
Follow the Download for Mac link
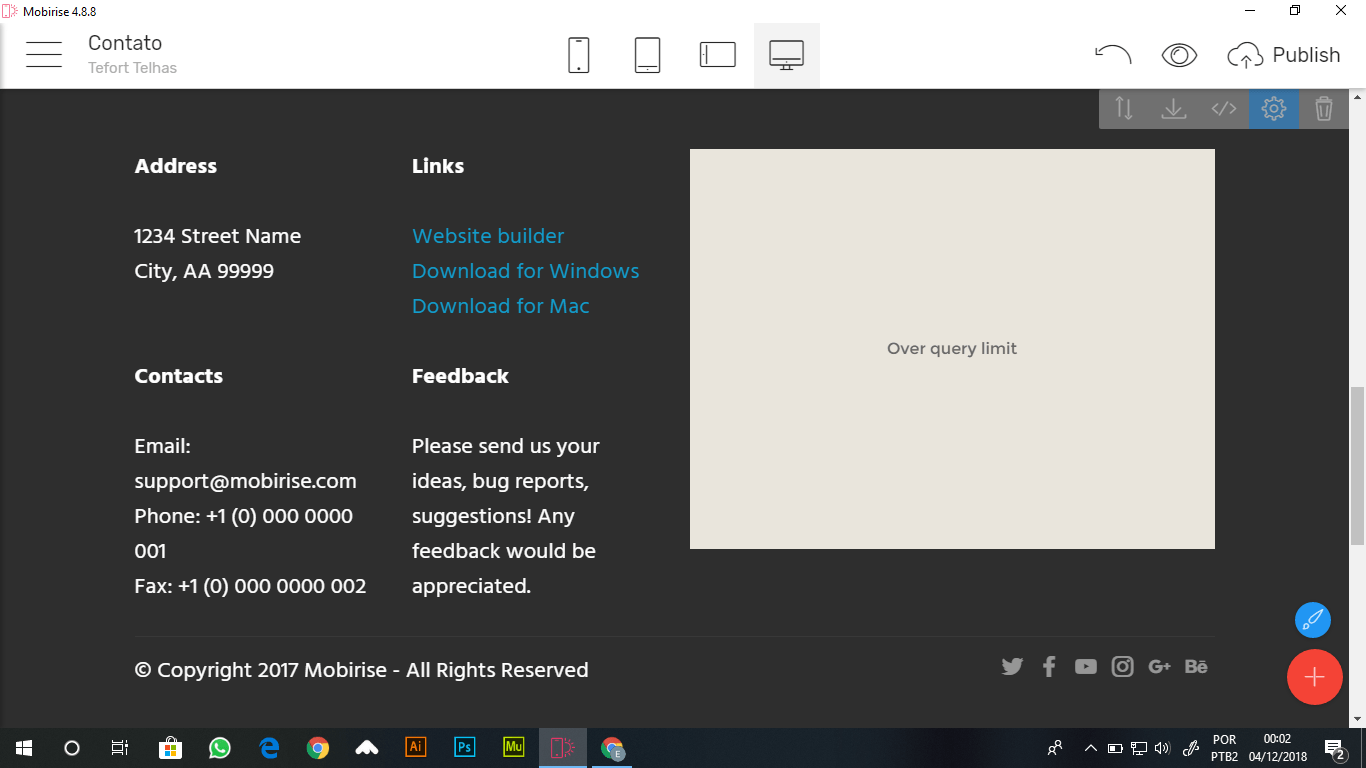click(501, 306)
